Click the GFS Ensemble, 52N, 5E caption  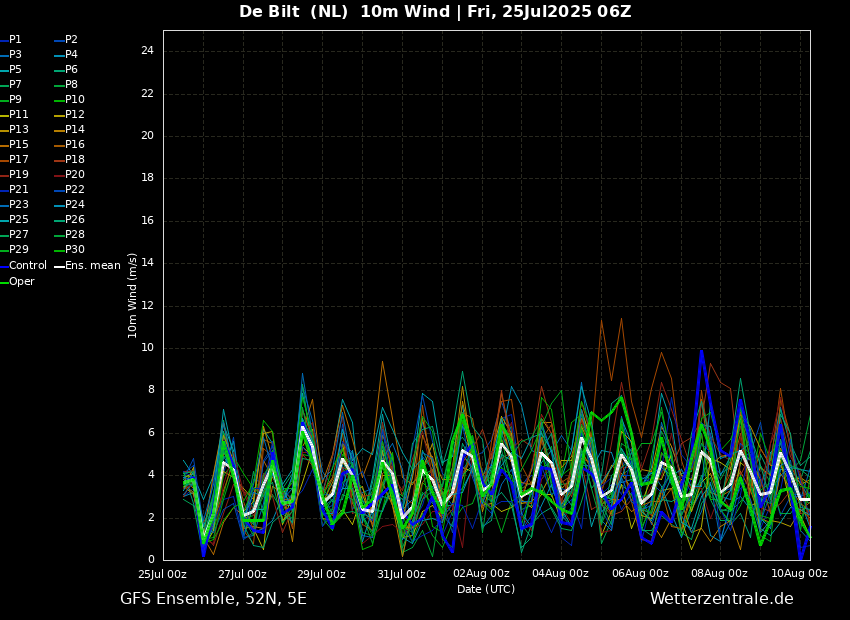(x=213, y=599)
